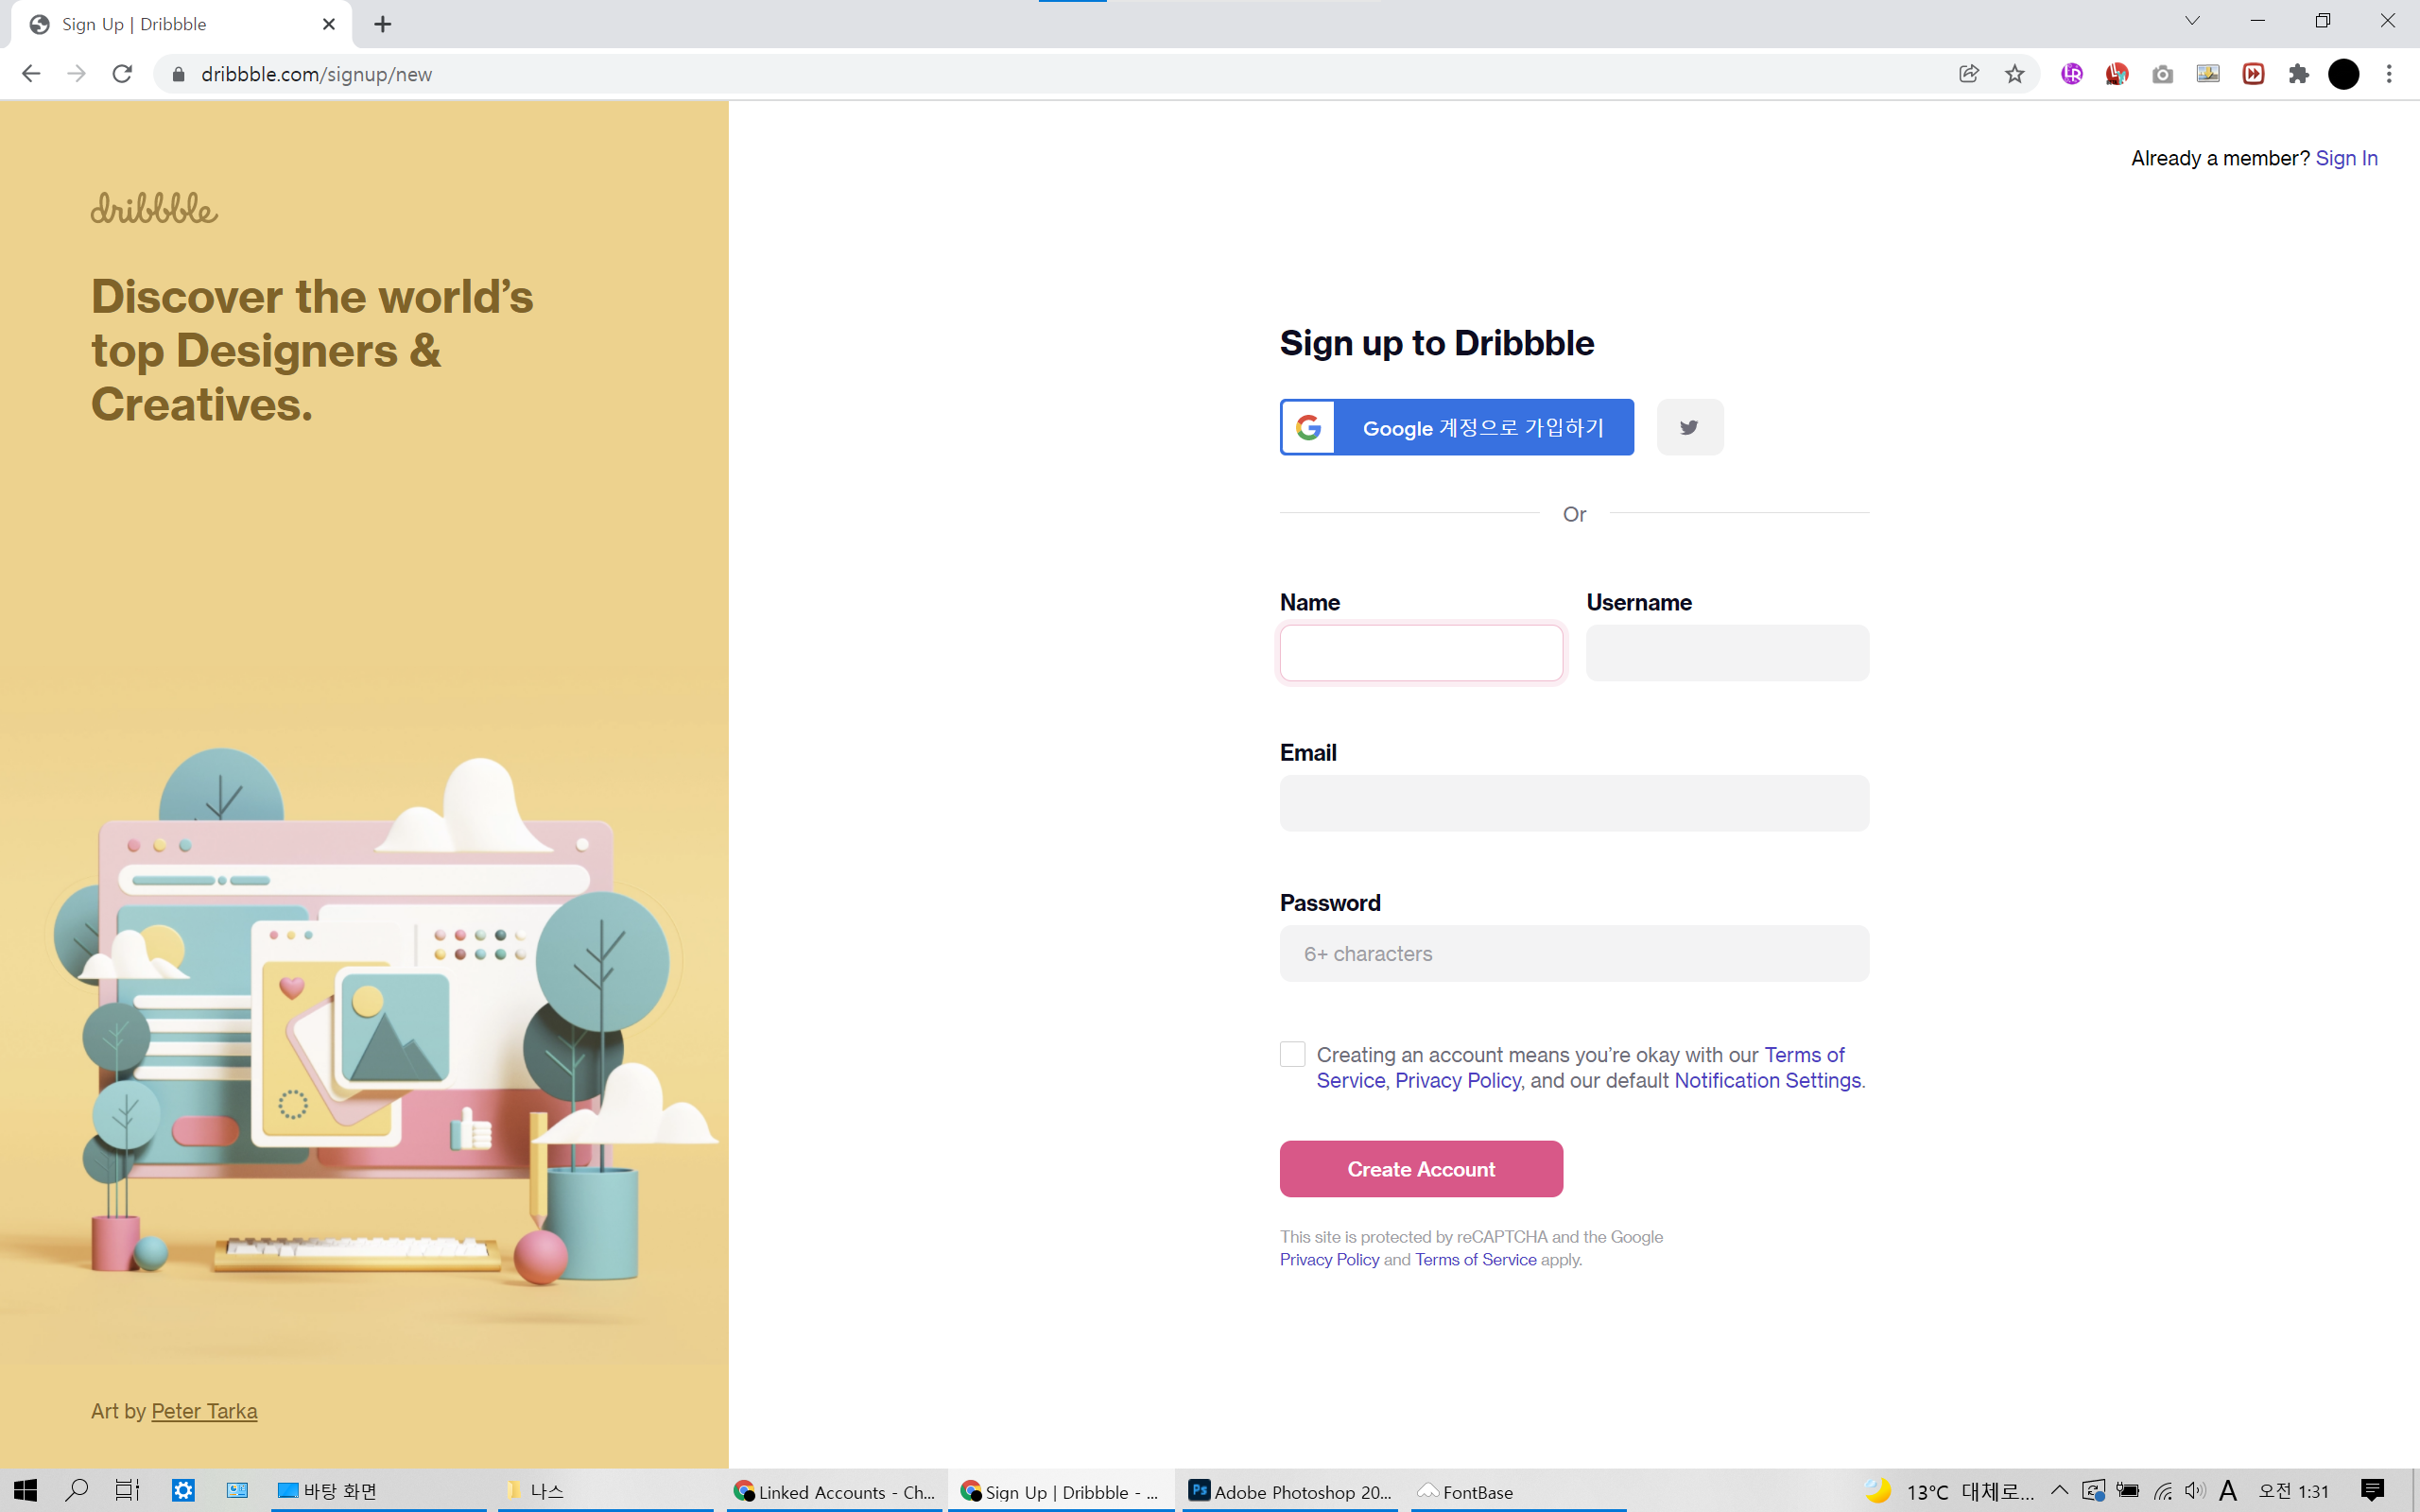This screenshot has height=1512, width=2420.
Task: Click the Sign In link
Action: coord(2346,158)
